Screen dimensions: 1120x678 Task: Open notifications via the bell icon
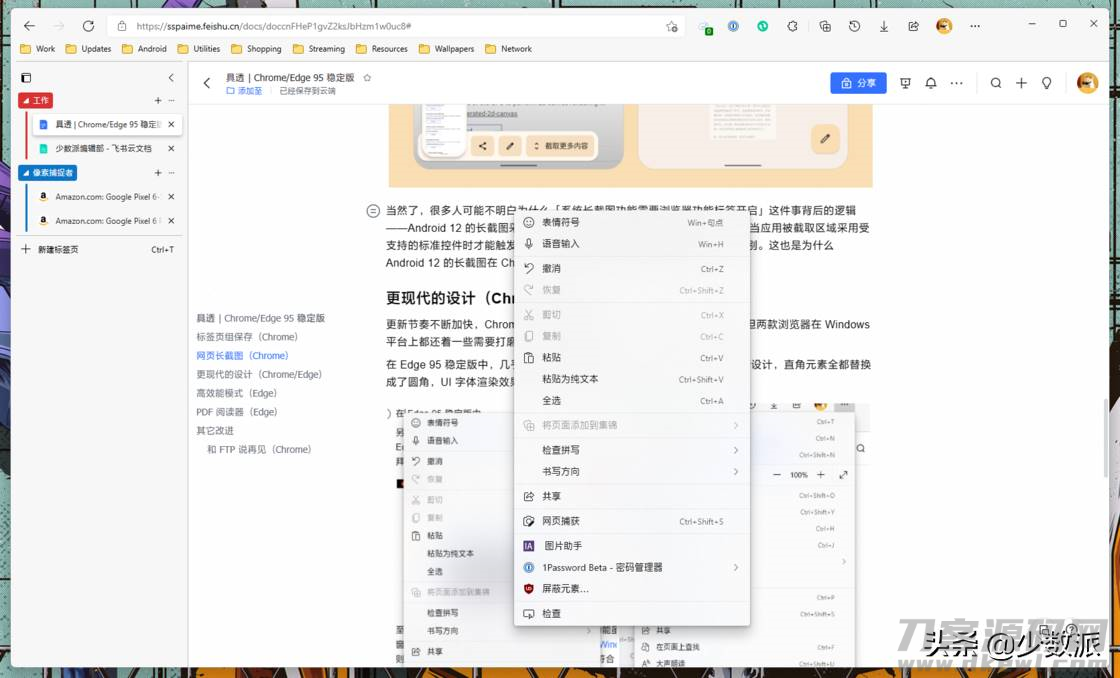tap(931, 83)
